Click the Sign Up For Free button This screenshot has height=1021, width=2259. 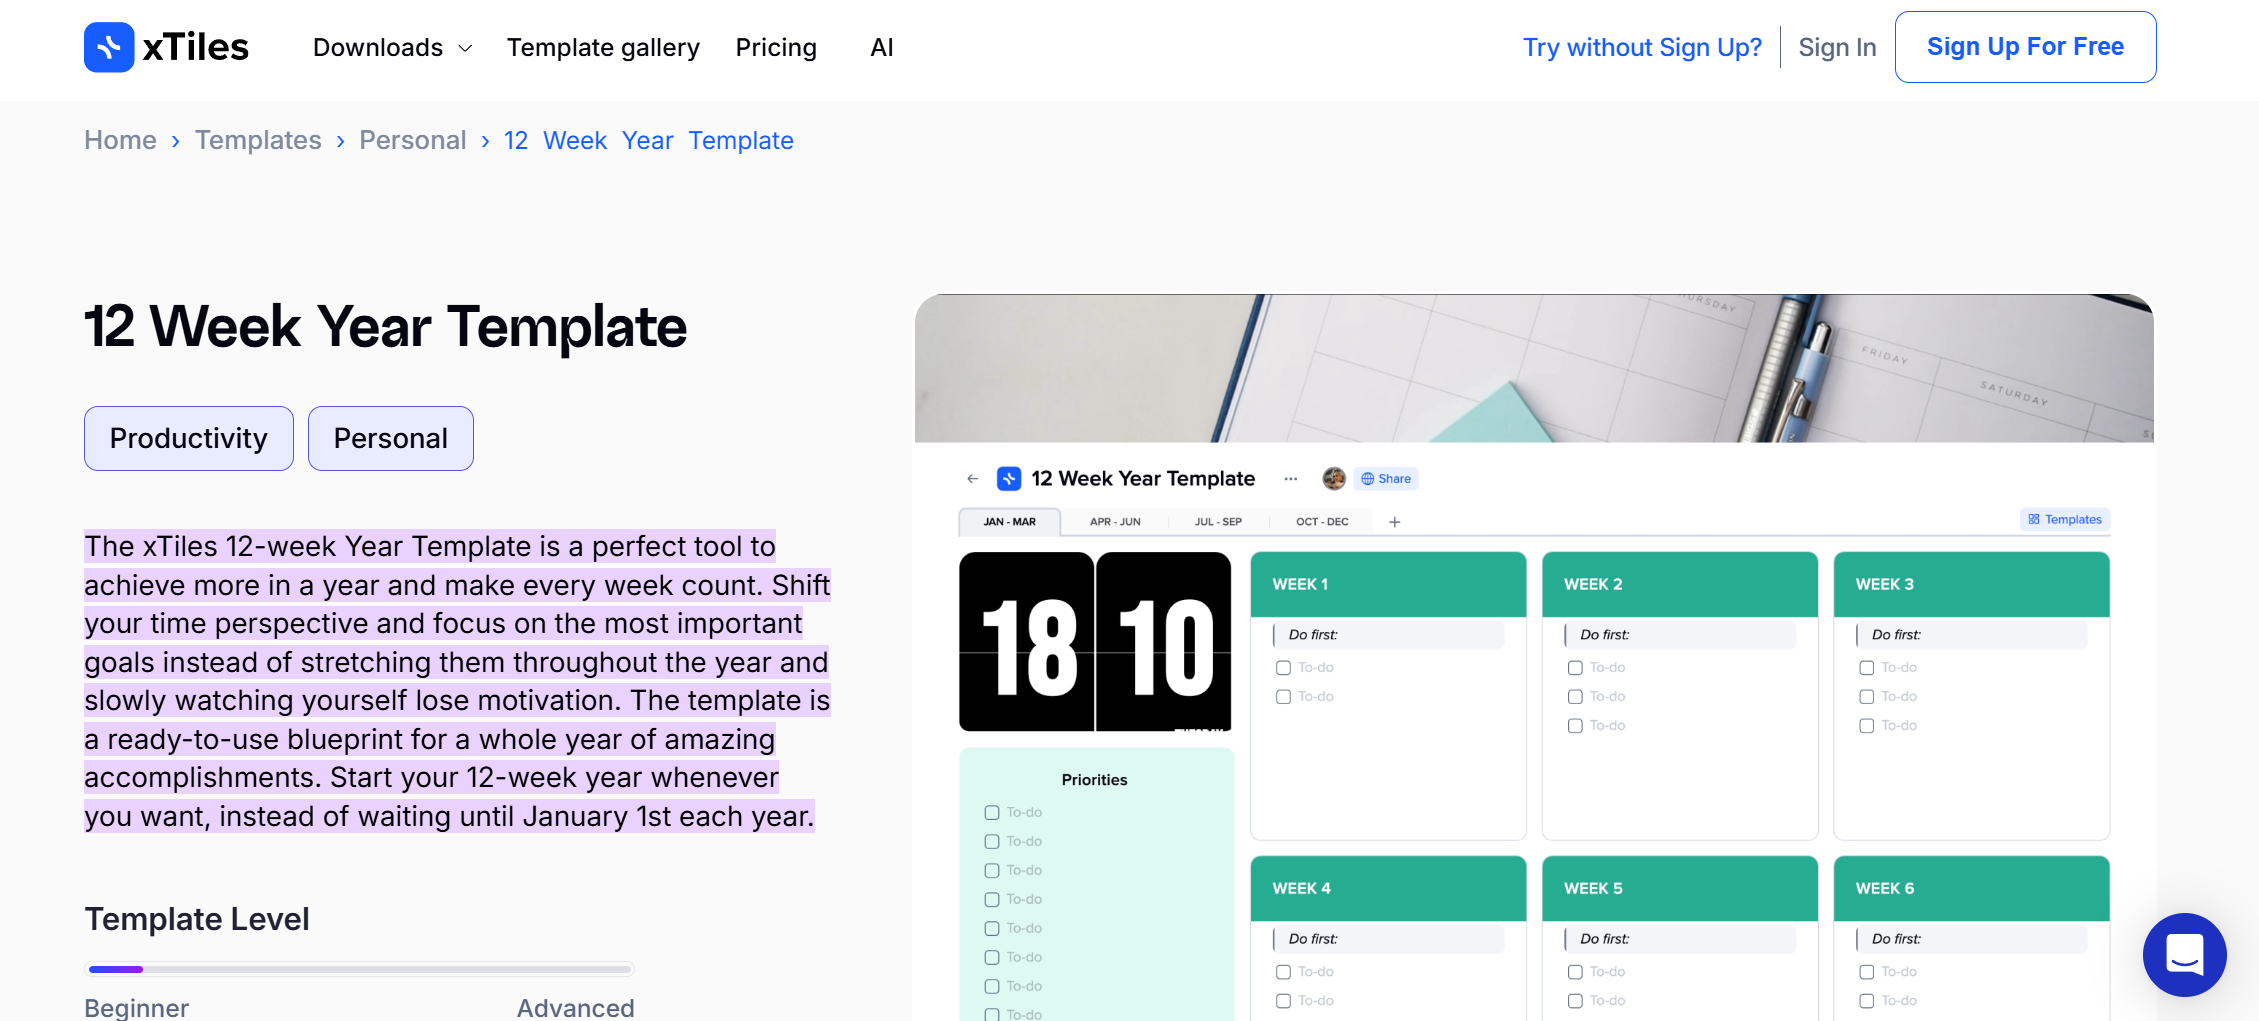2025,47
